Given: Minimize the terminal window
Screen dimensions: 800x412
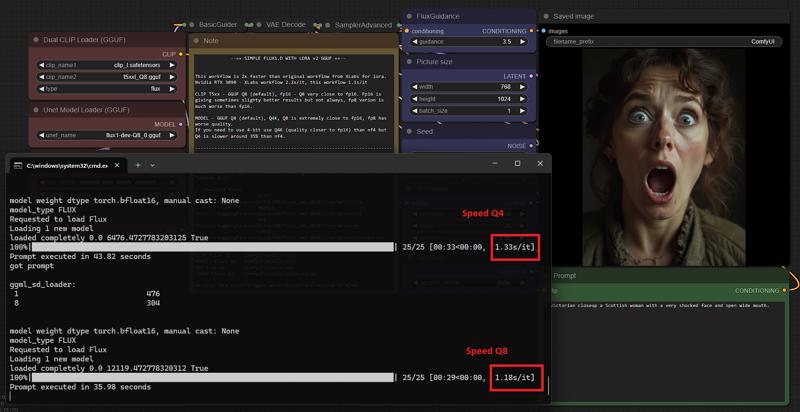Looking at the screenshot, I should [495, 163].
